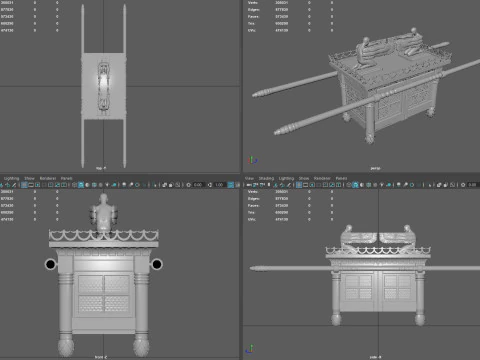Open Show menu in front view panel

(29, 178)
